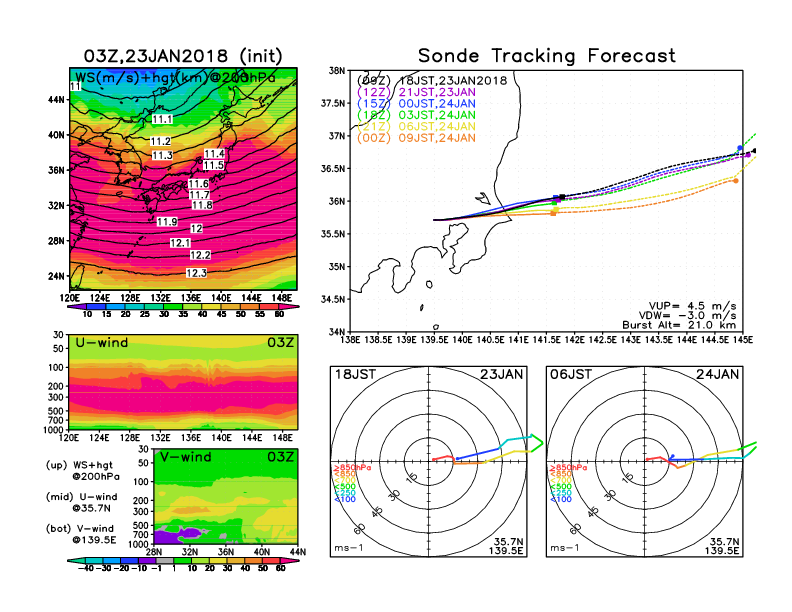The height and width of the screenshot is (612, 792).
Task: Select the black "(09Z) 18JST,23JAN2018" legend entry
Action: click(x=432, y=81)
